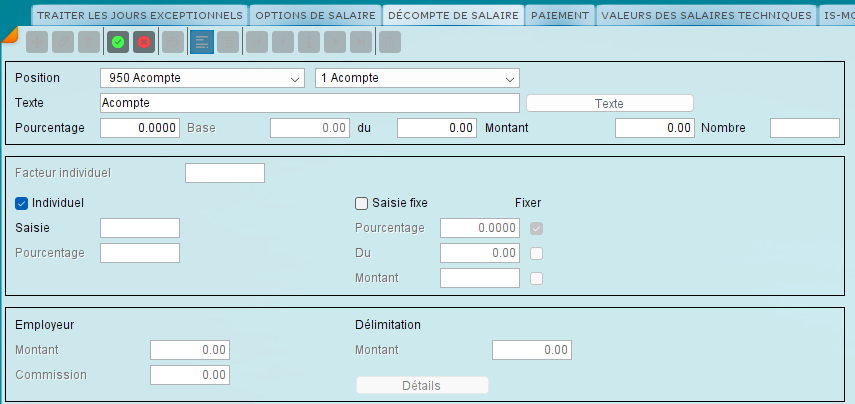Toggle Fixer checkbox for Du row
Screen dimensions: 855x404
tap(537, 254)
